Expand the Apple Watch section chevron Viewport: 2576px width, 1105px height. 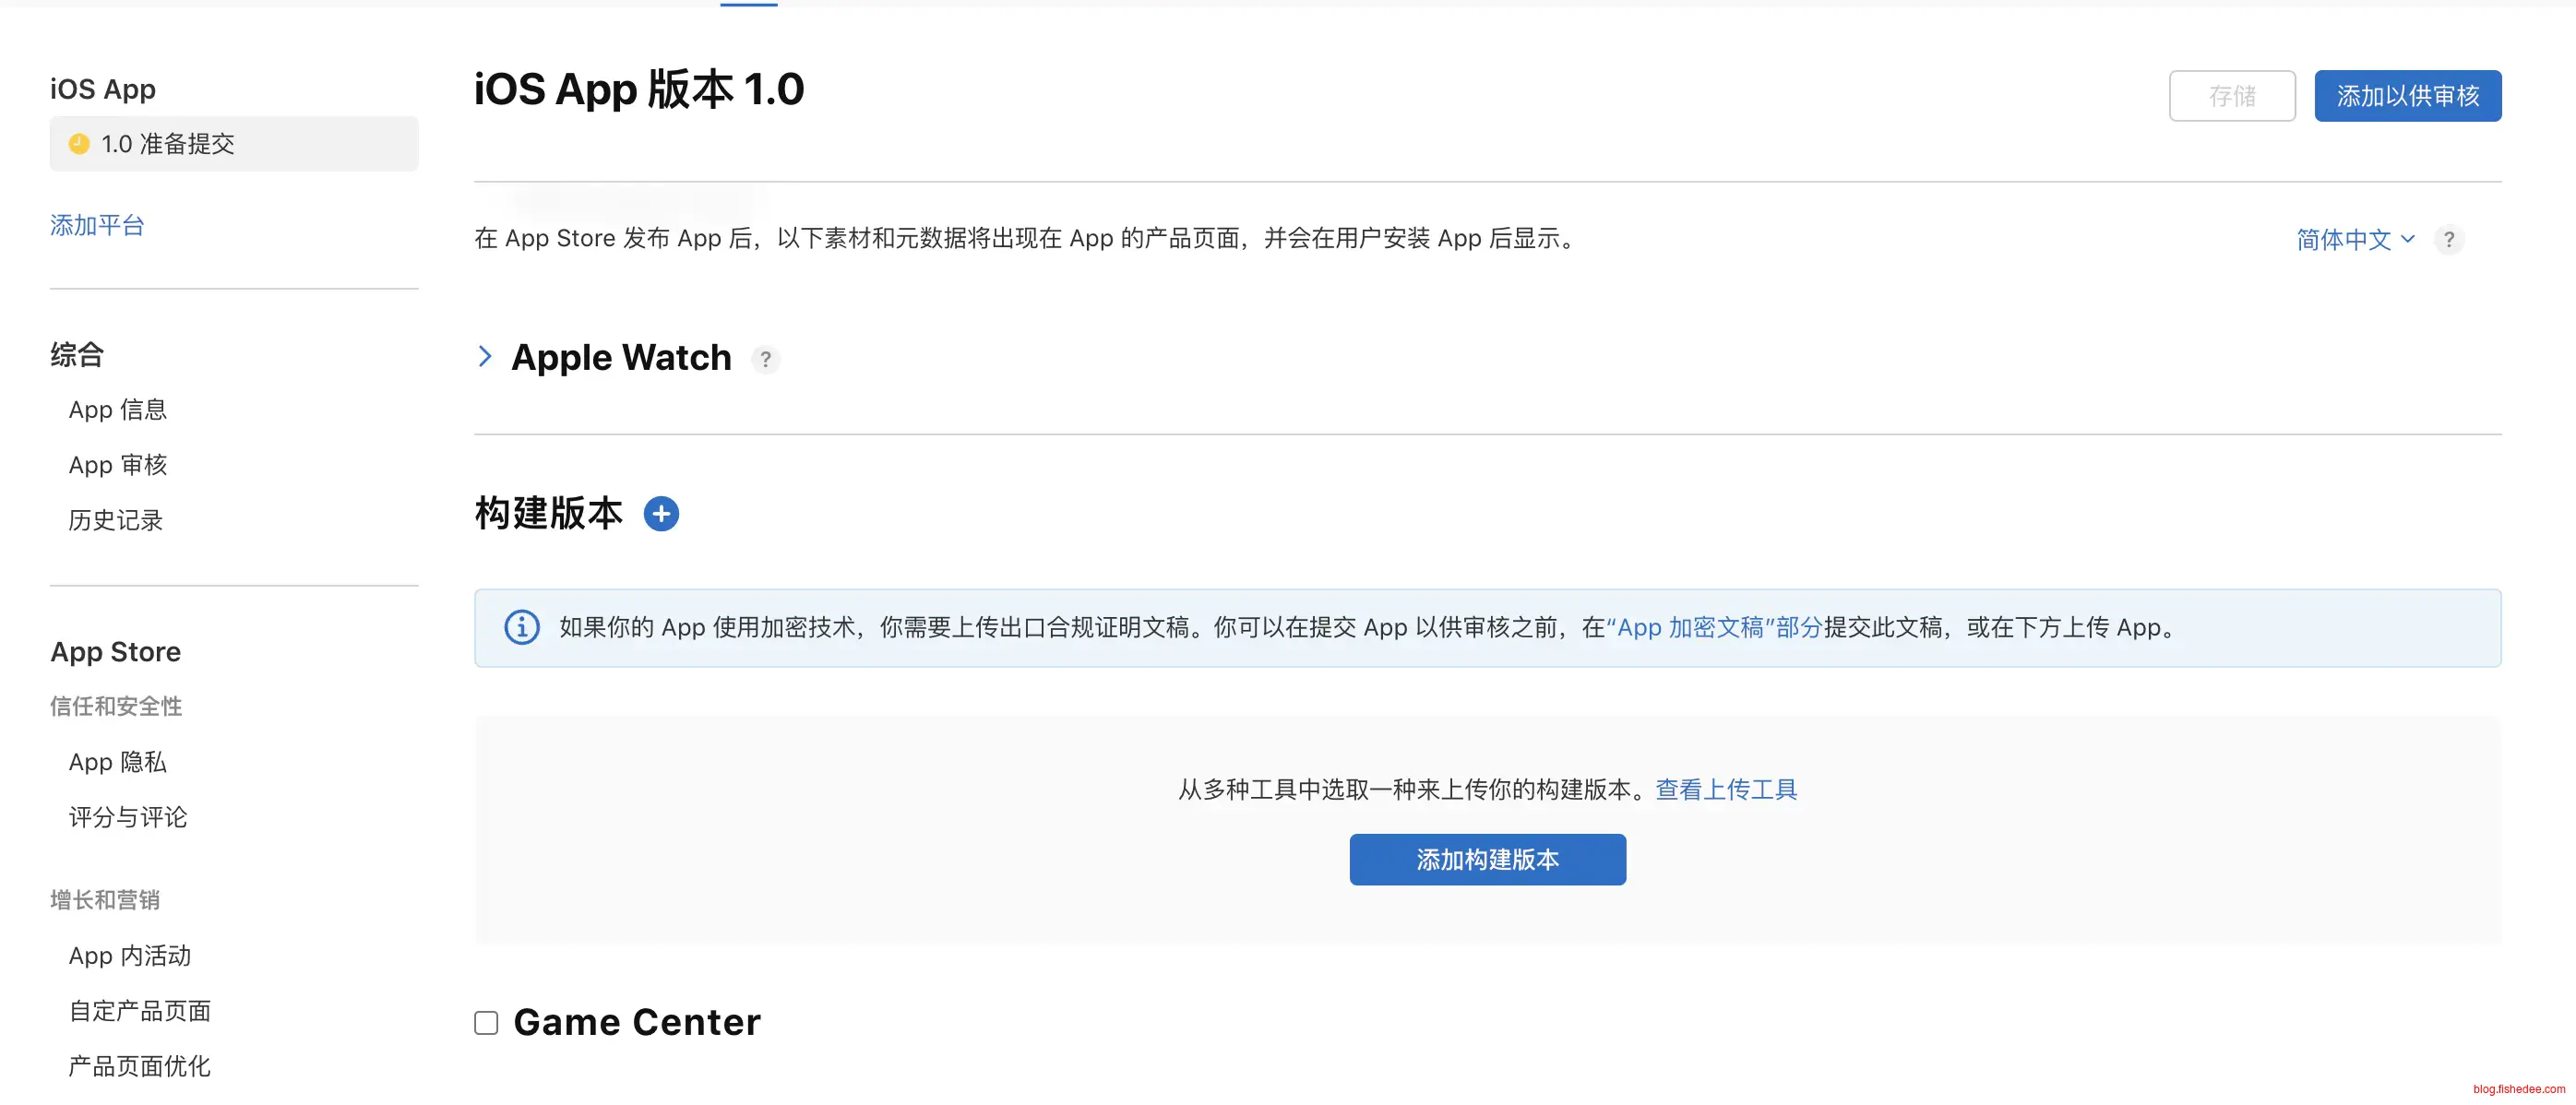click(x=485, y=357)
